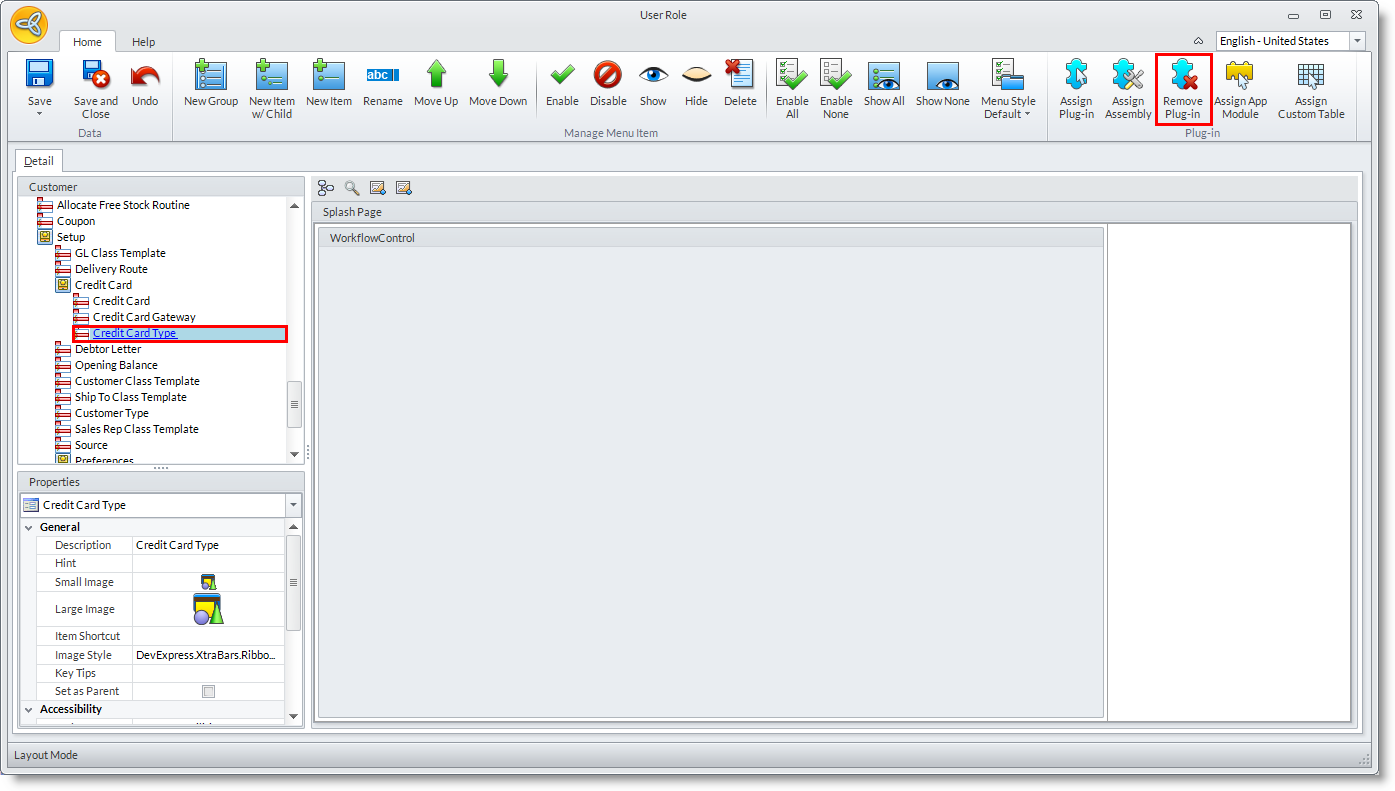Create a New Group menu item
This screenshot has height=791, width=1395.
(x=211, y=76)
